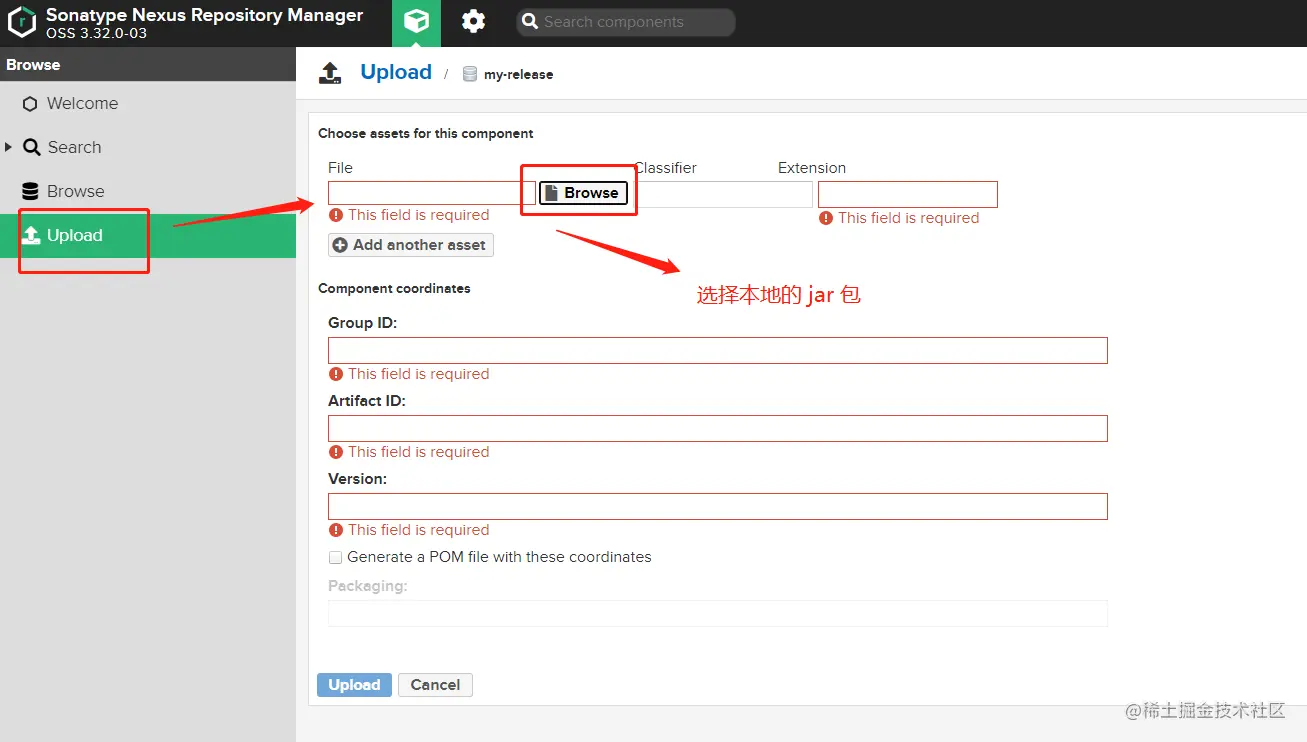Click the Classifier input field
Viewport: 1307px width, 742px height.
(725, 194)
